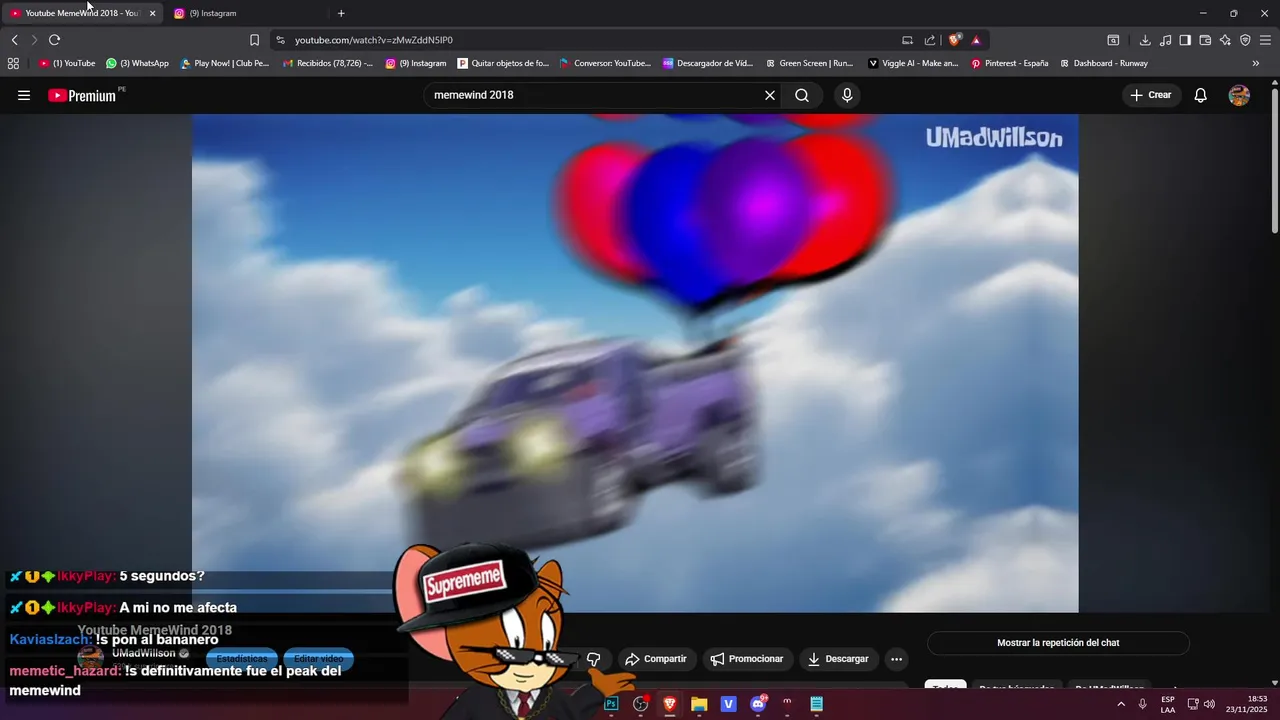Image resolution: width=1280 pixels, height=720 pixels.
Task: Open Brave Rewards triangle icon
Action: 976,40
